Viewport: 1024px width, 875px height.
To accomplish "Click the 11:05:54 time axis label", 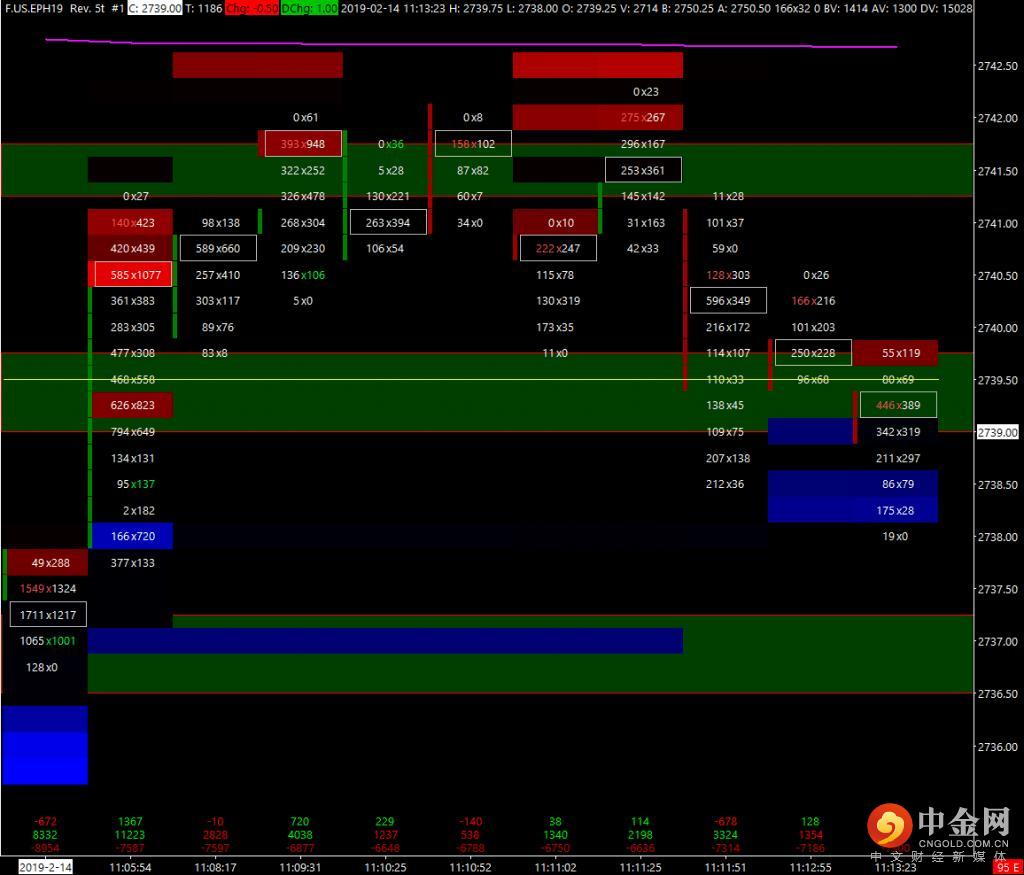I will tap(130, 867).
